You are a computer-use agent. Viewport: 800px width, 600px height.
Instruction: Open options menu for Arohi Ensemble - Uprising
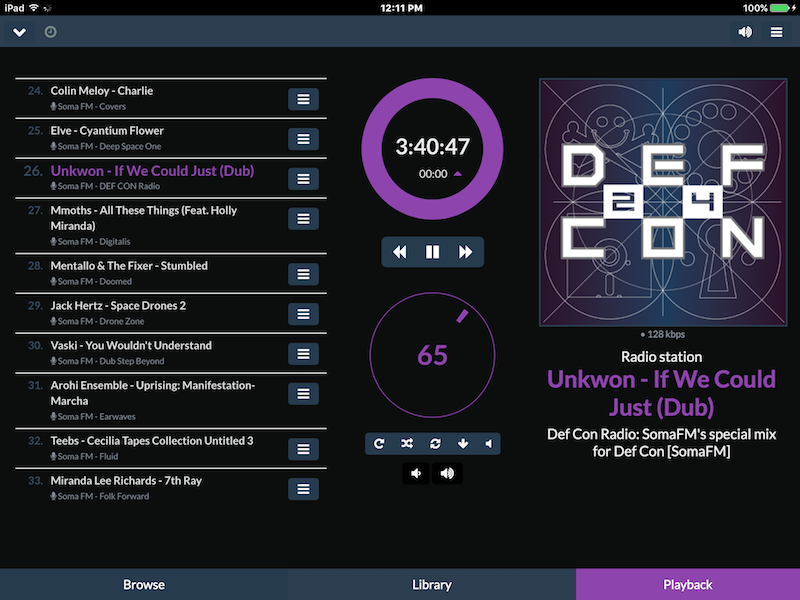(303, 394)
